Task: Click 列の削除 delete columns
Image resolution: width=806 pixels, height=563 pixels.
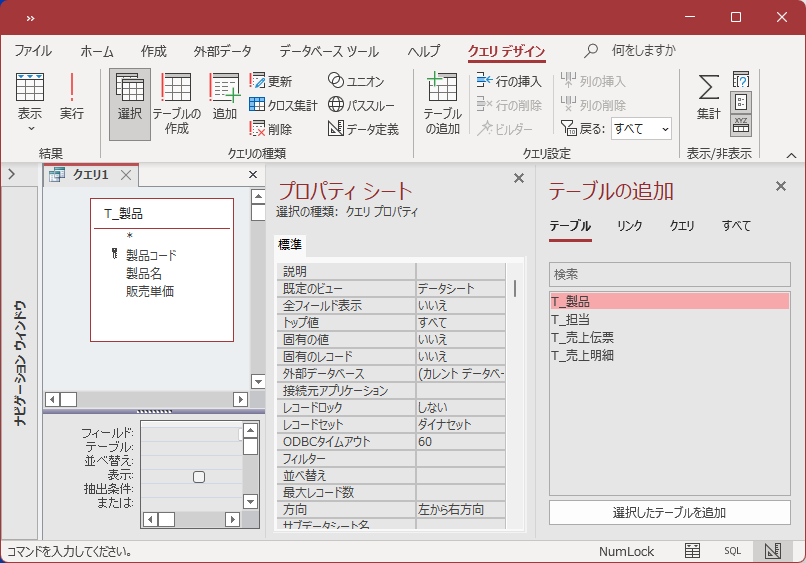Action: click(593, 105)
